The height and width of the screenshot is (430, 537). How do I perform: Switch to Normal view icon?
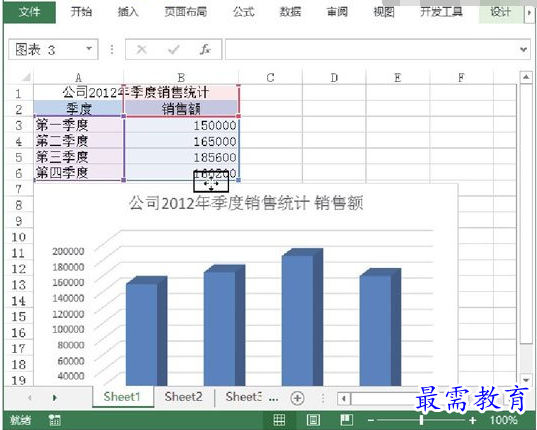click(x=279, y=420)
